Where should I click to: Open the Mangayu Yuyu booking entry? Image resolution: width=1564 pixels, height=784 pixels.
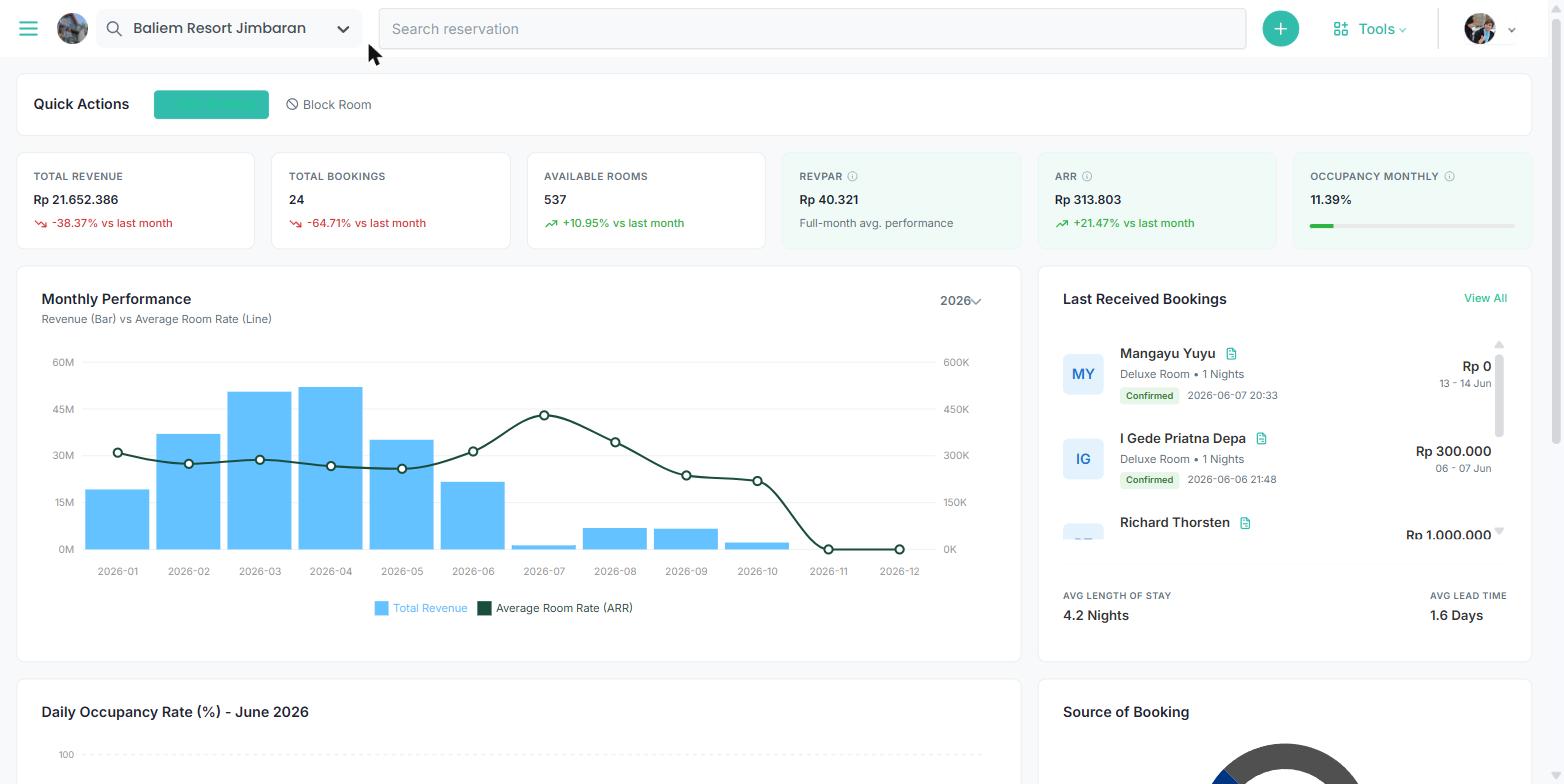[x=1277, y=374]
